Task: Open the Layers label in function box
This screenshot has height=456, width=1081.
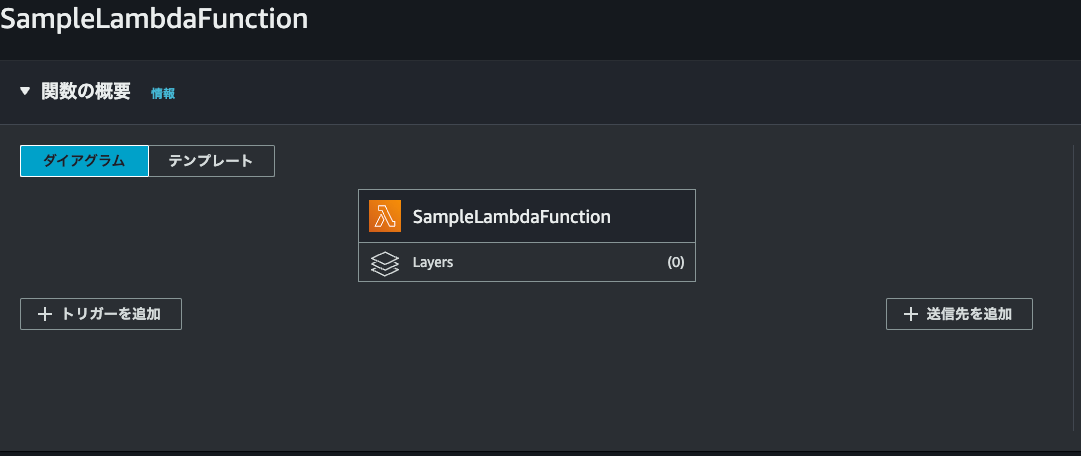Action: [x=433, y=262]
